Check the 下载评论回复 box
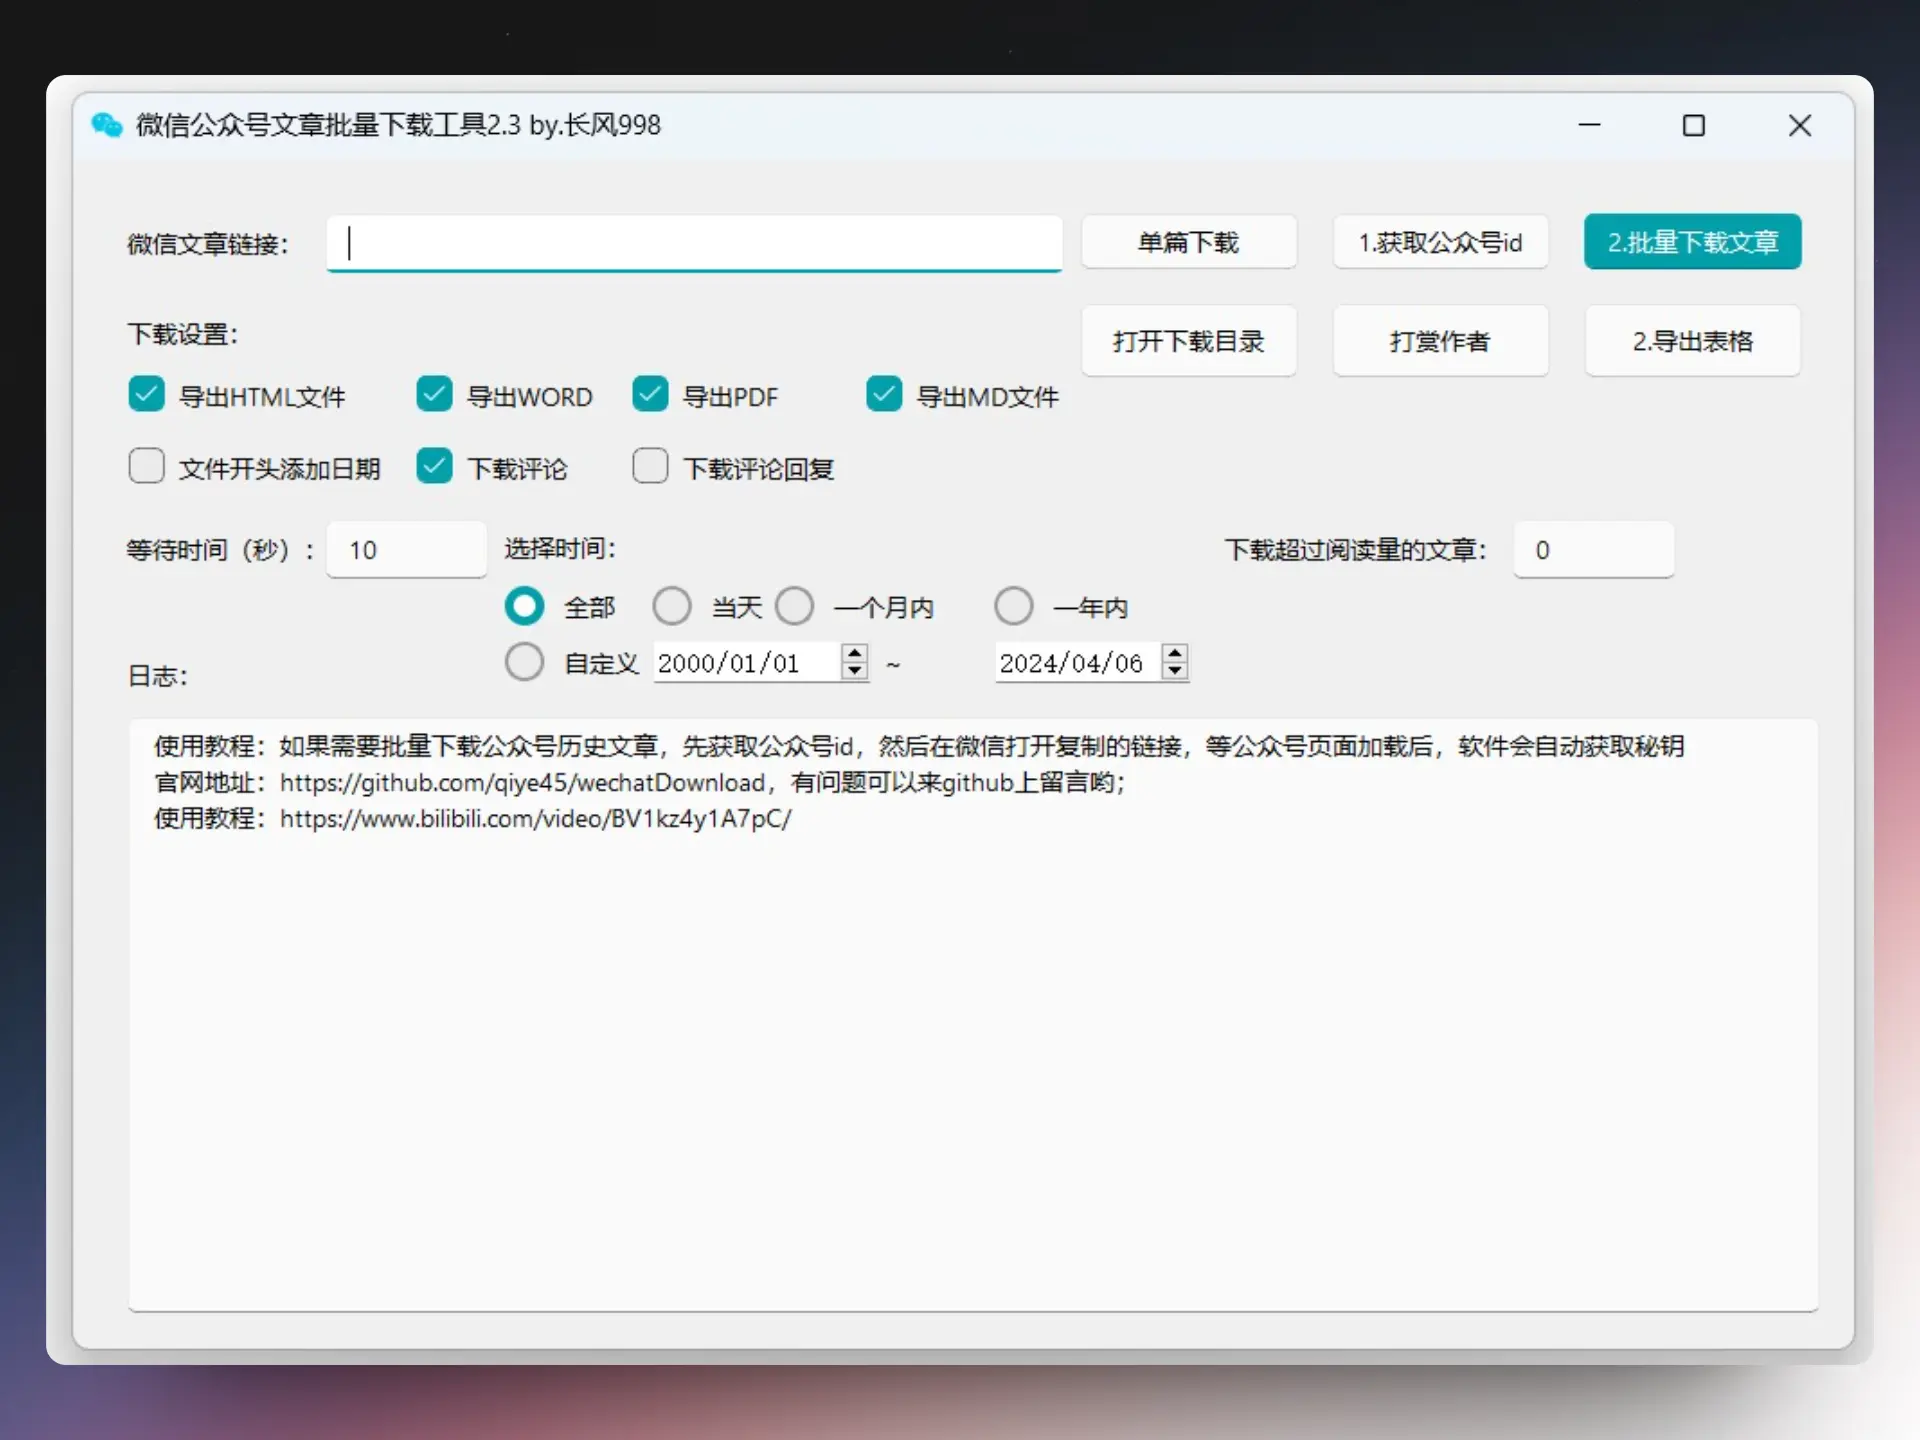The width and height of the screenshot is (1920, 1440). (650, 467)
